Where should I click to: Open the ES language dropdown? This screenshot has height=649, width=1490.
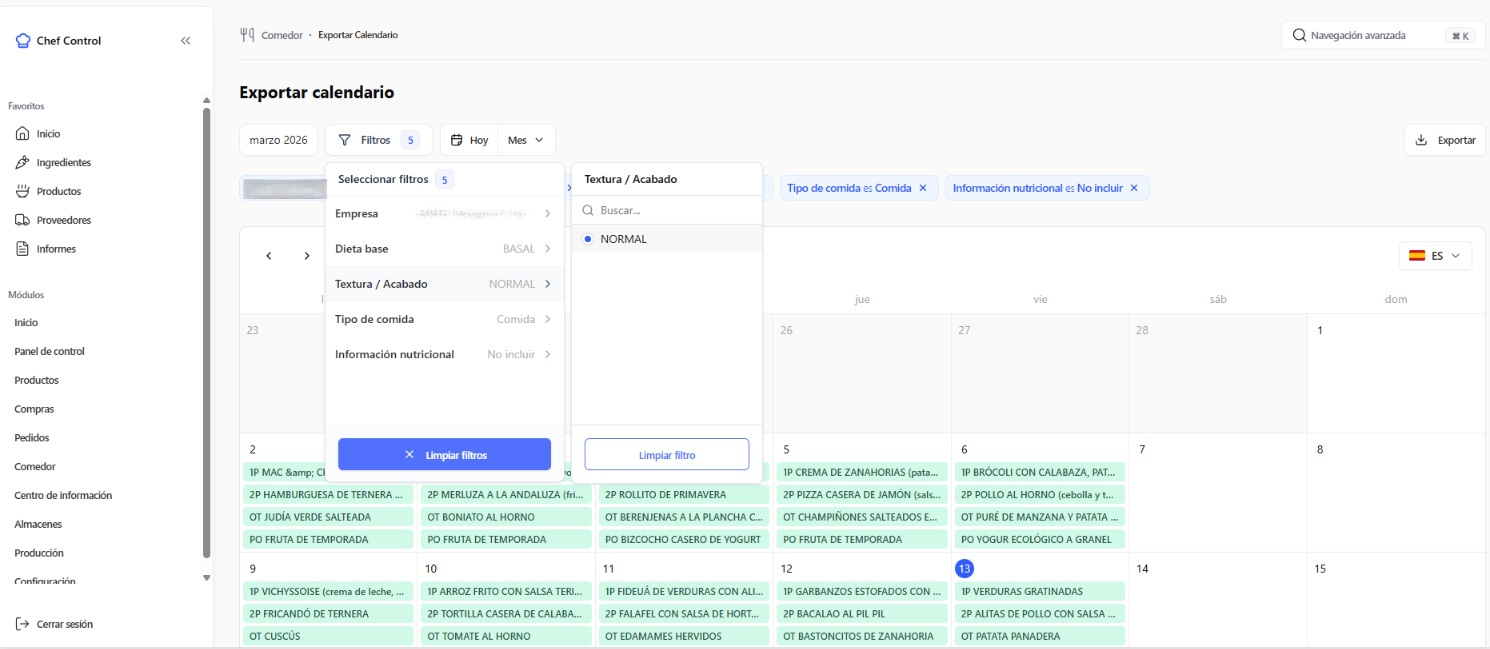coord(1435,256)
